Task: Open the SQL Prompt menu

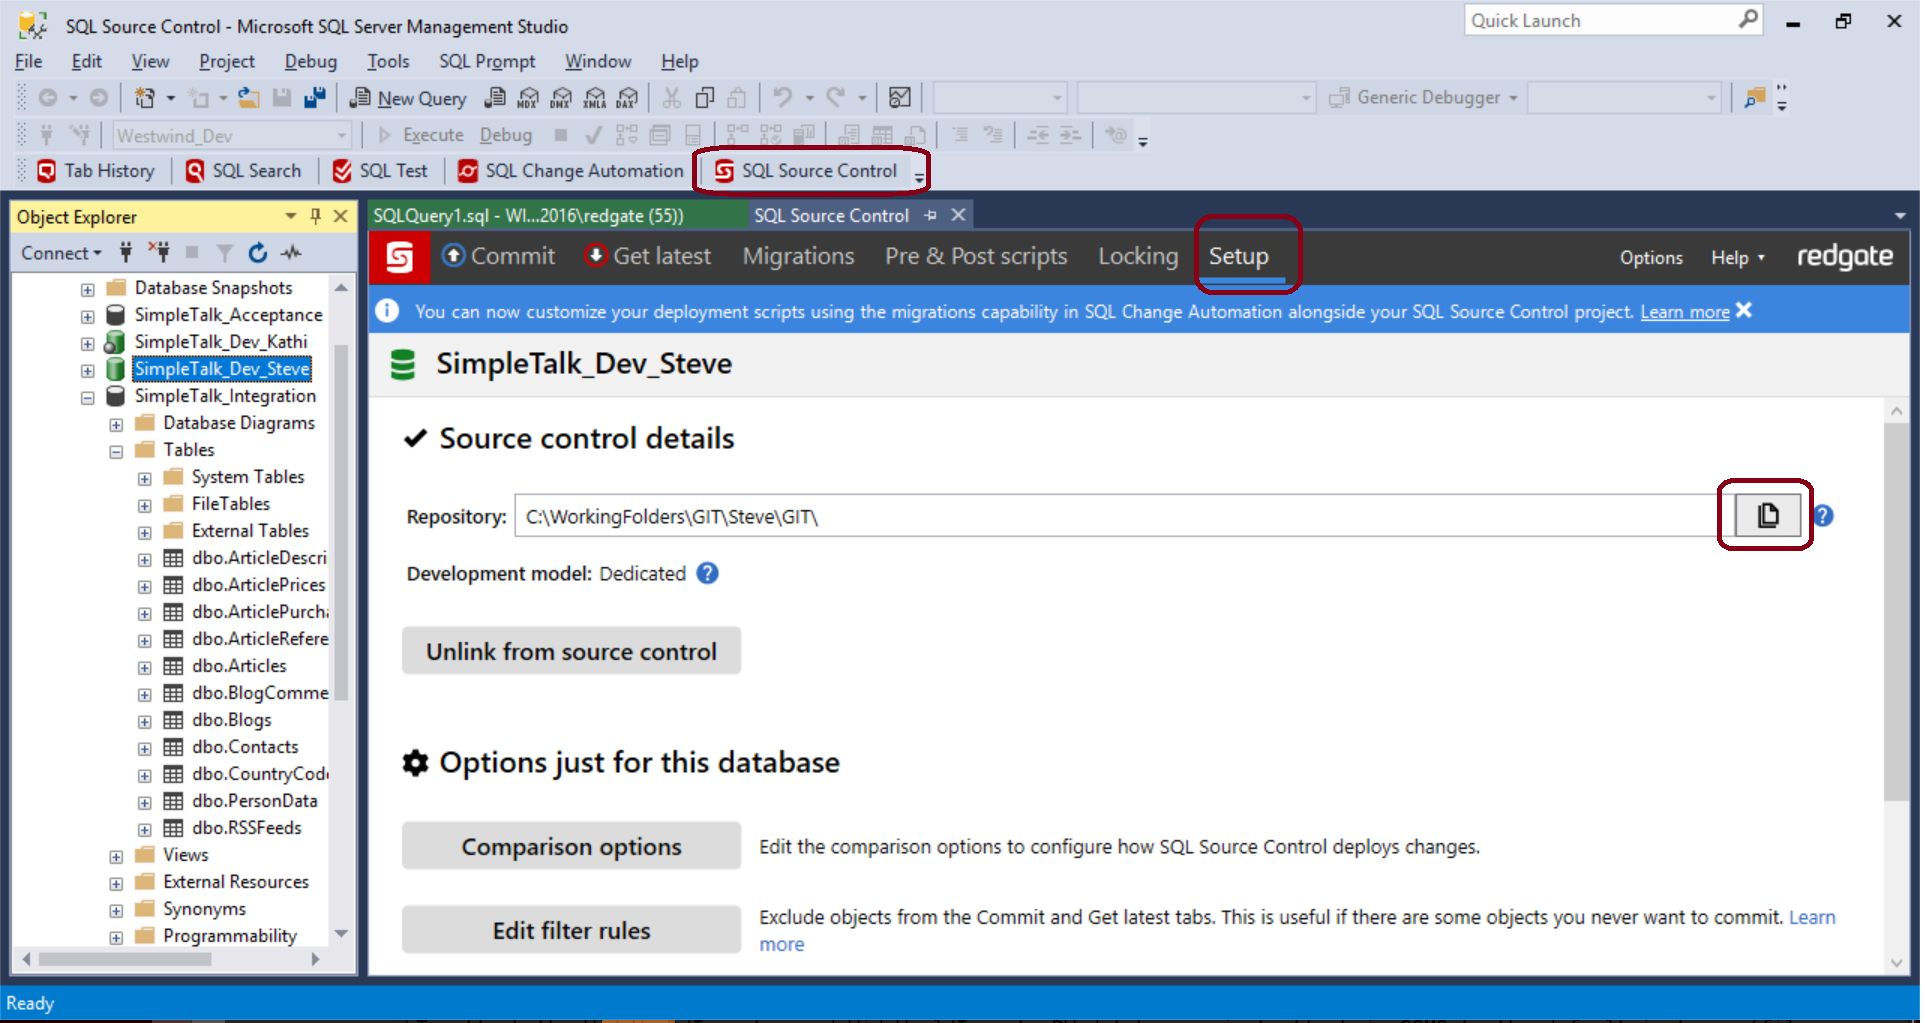Action: click(487, 62)
